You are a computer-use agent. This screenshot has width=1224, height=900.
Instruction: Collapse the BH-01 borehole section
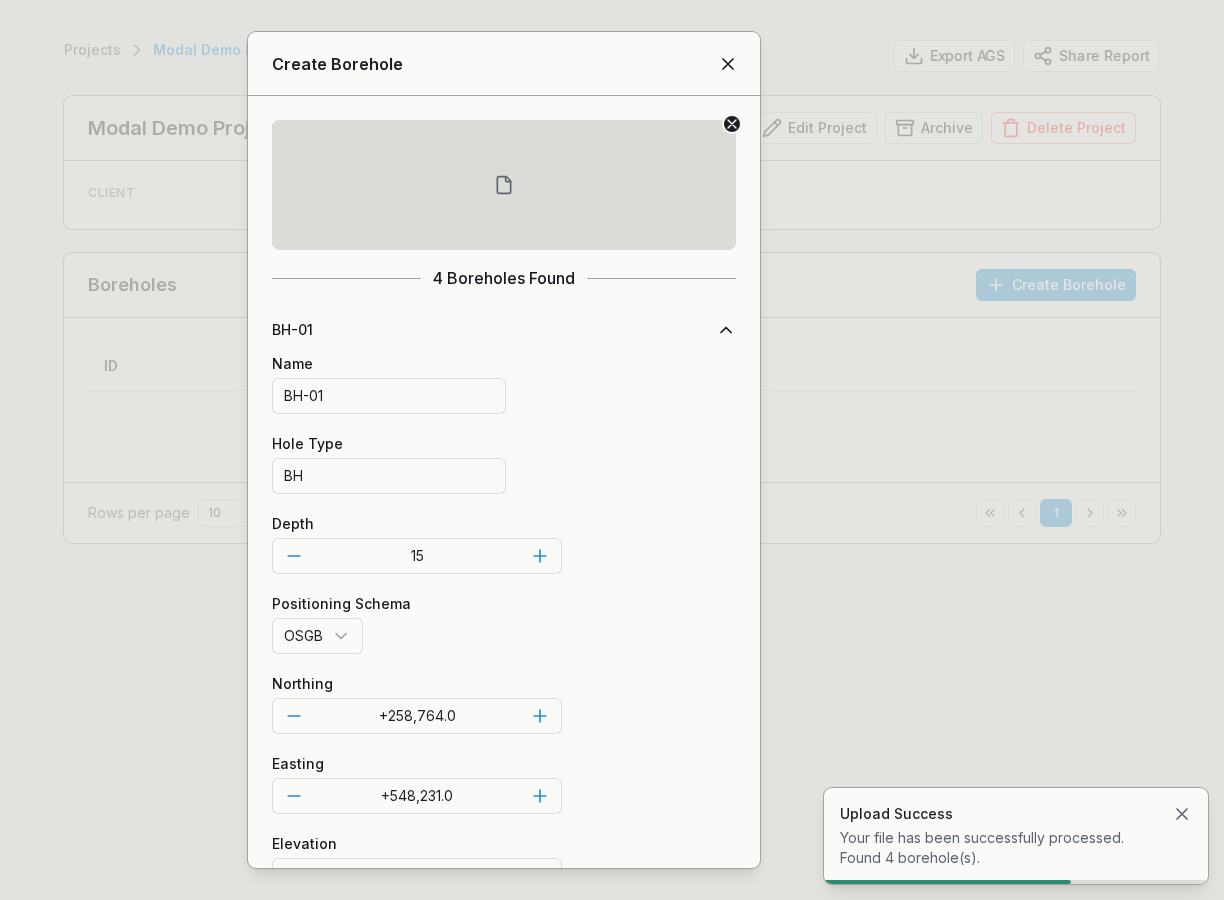(x=726, y=330)
